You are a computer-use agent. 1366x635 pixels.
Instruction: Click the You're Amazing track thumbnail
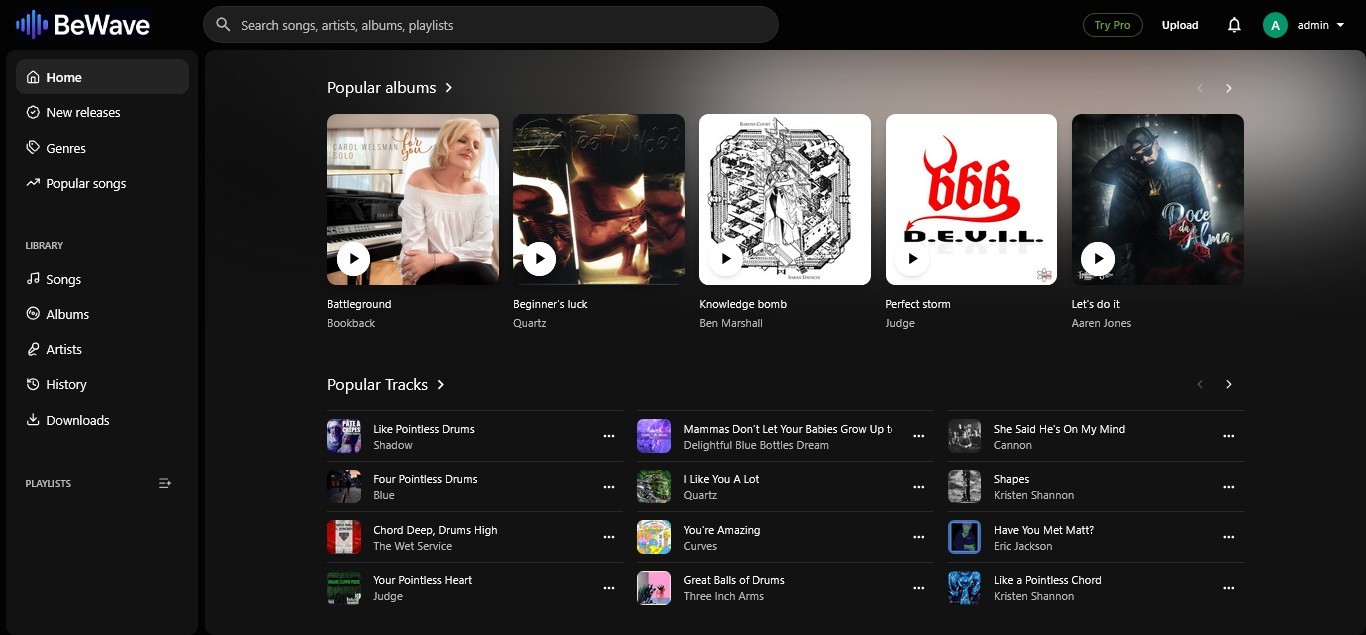tap(654, 537)
